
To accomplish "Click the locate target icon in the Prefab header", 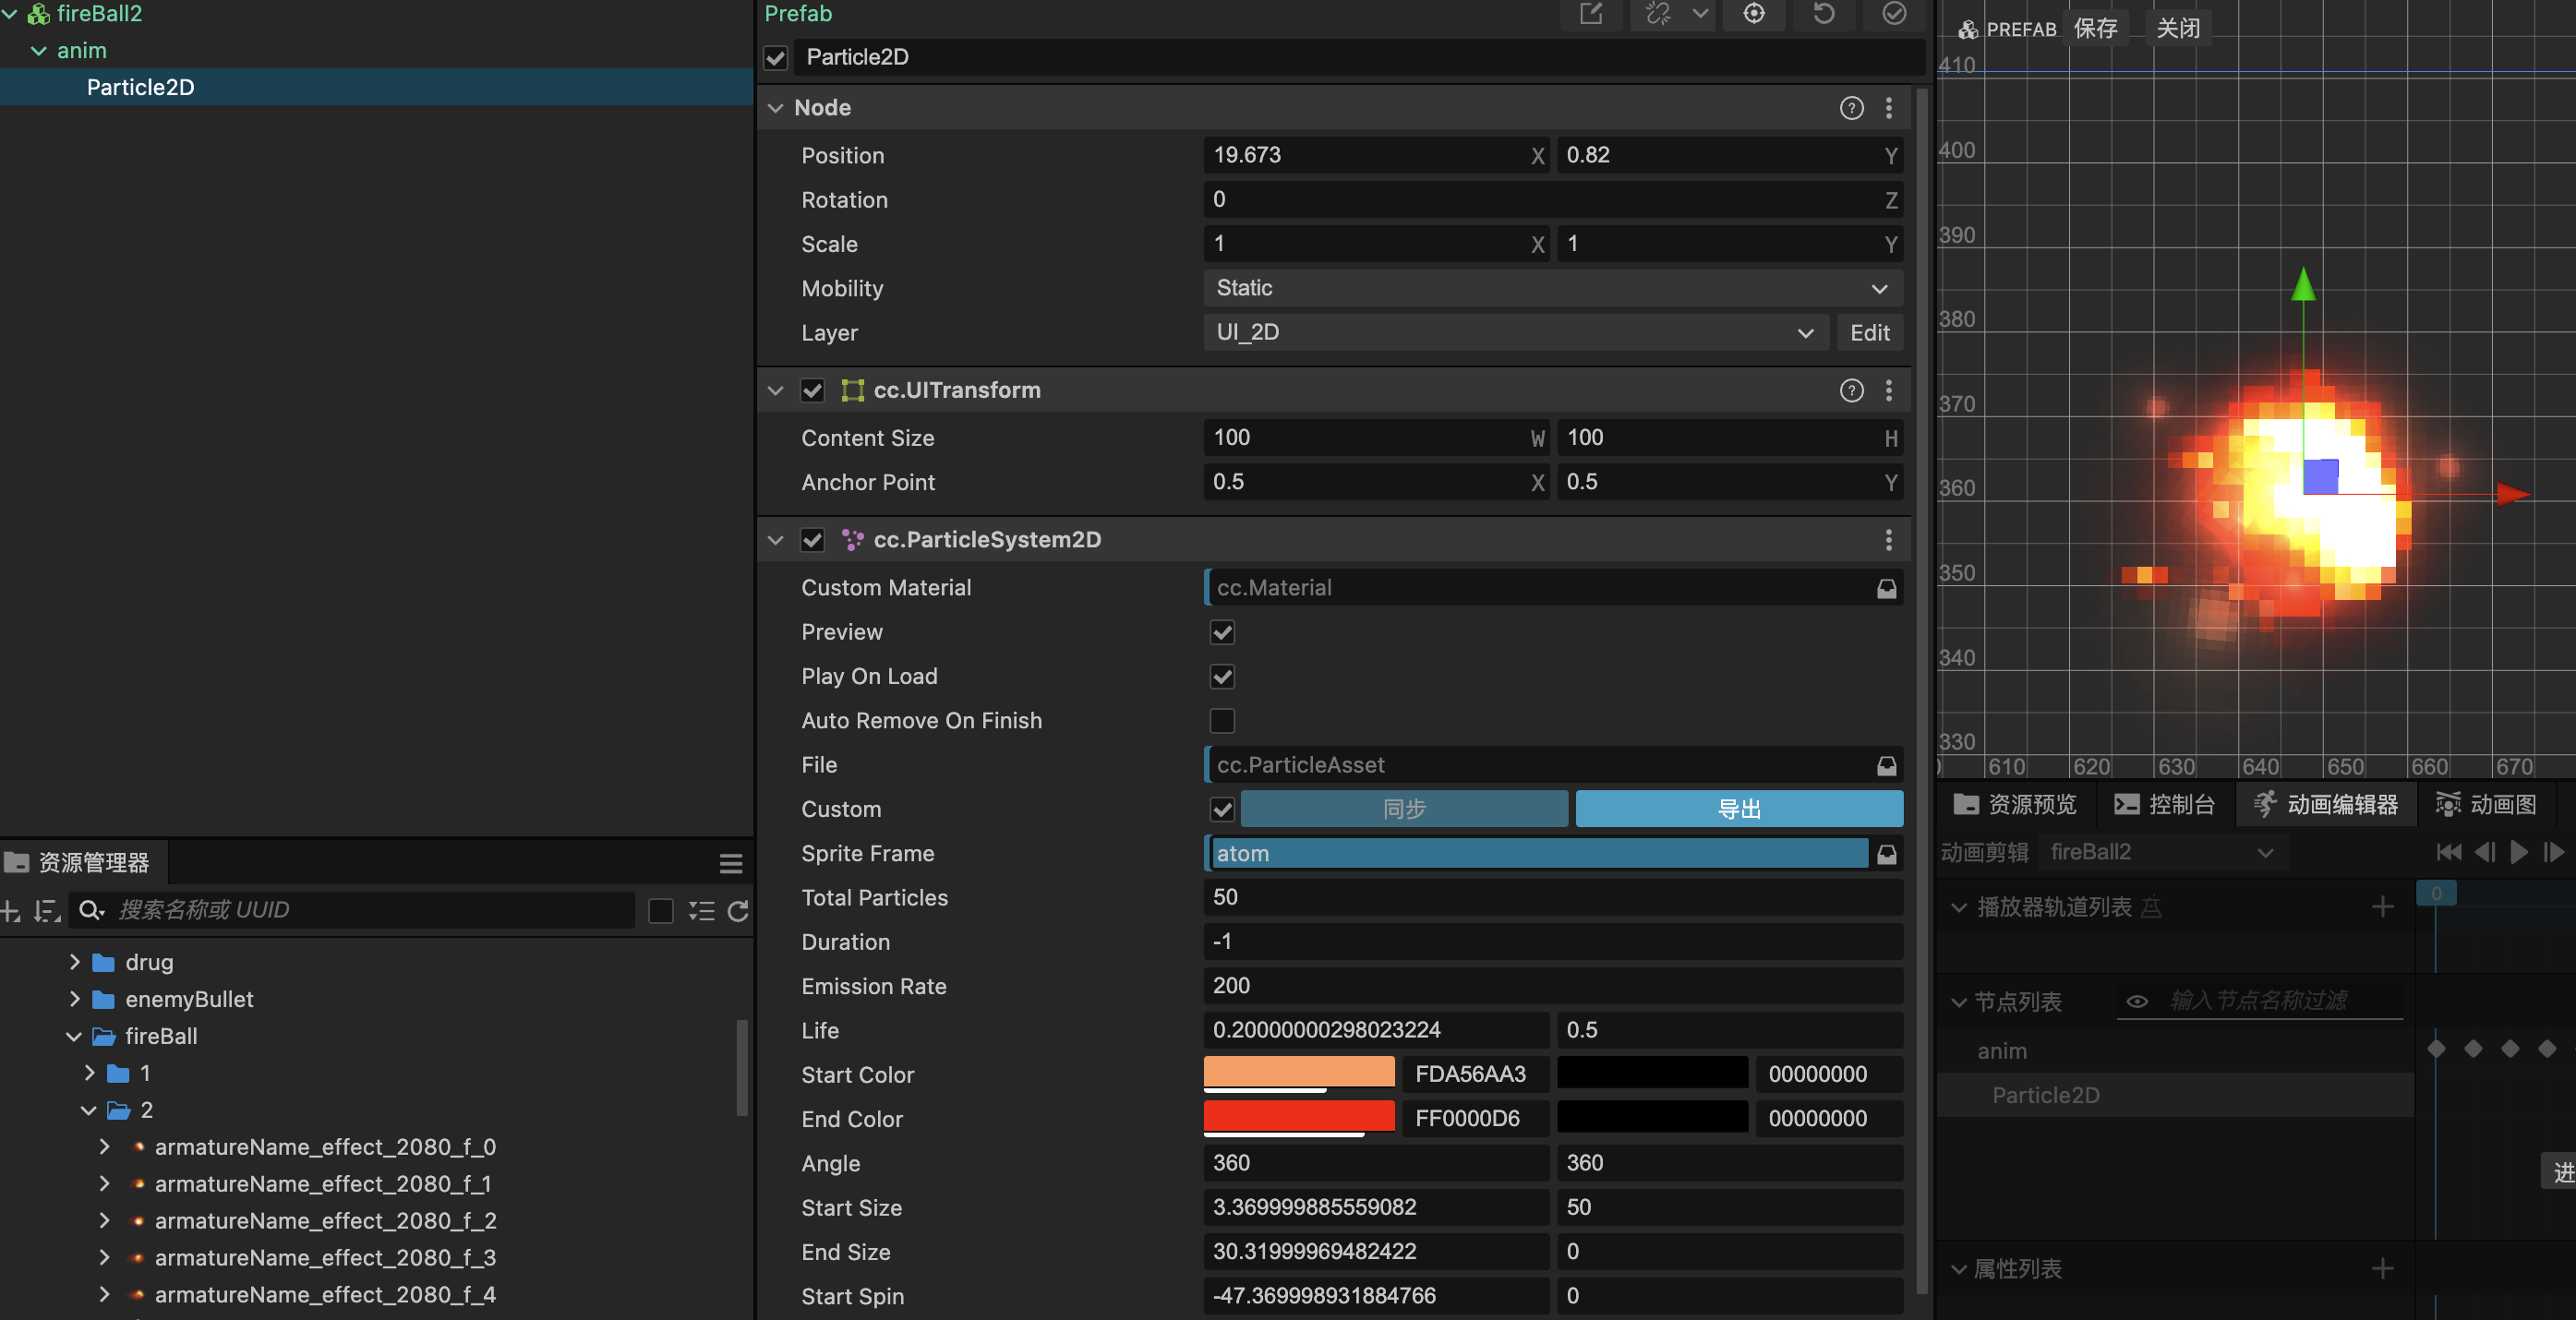I will click(1754, 14).
